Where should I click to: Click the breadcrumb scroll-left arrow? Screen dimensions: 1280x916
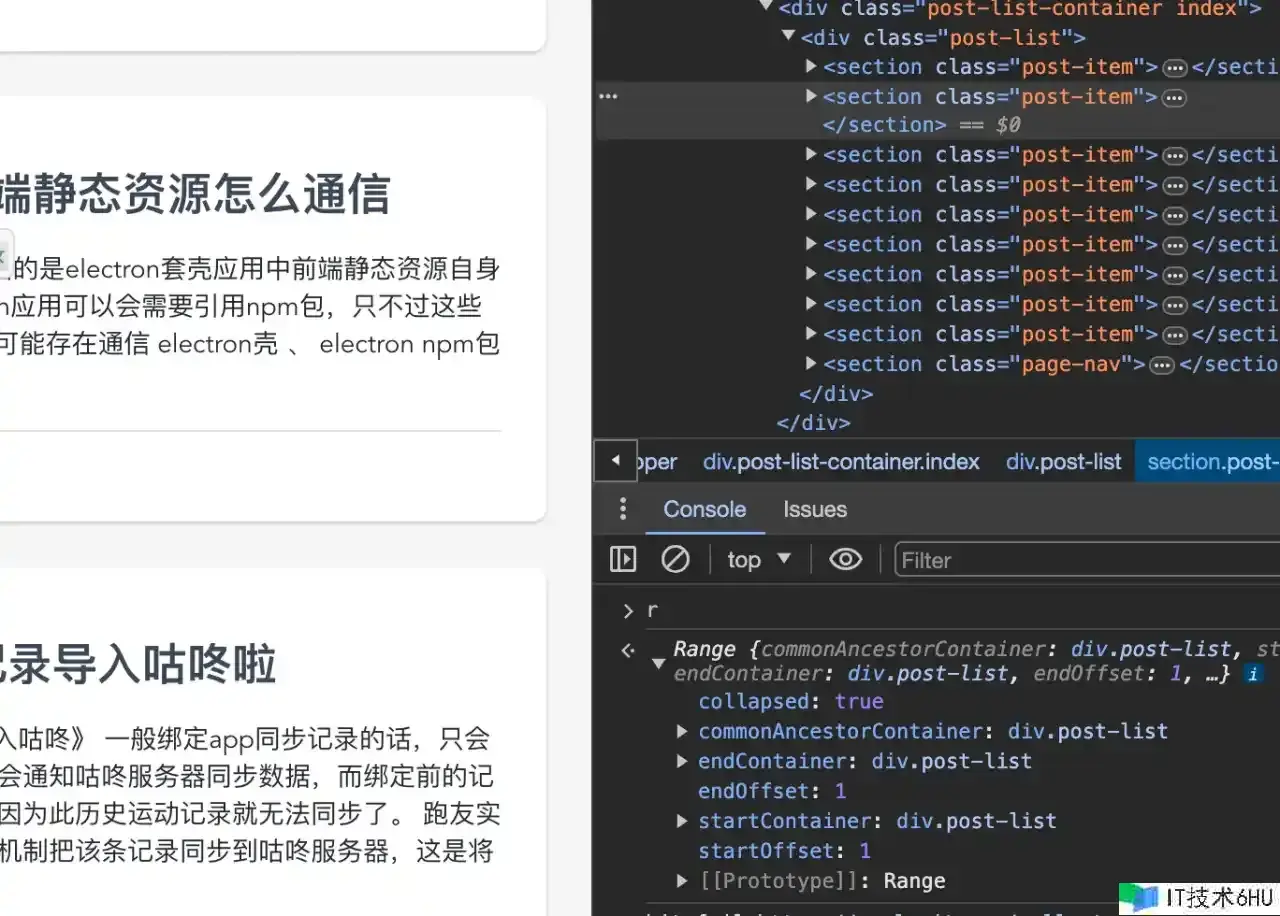click(x=616, y=461)
